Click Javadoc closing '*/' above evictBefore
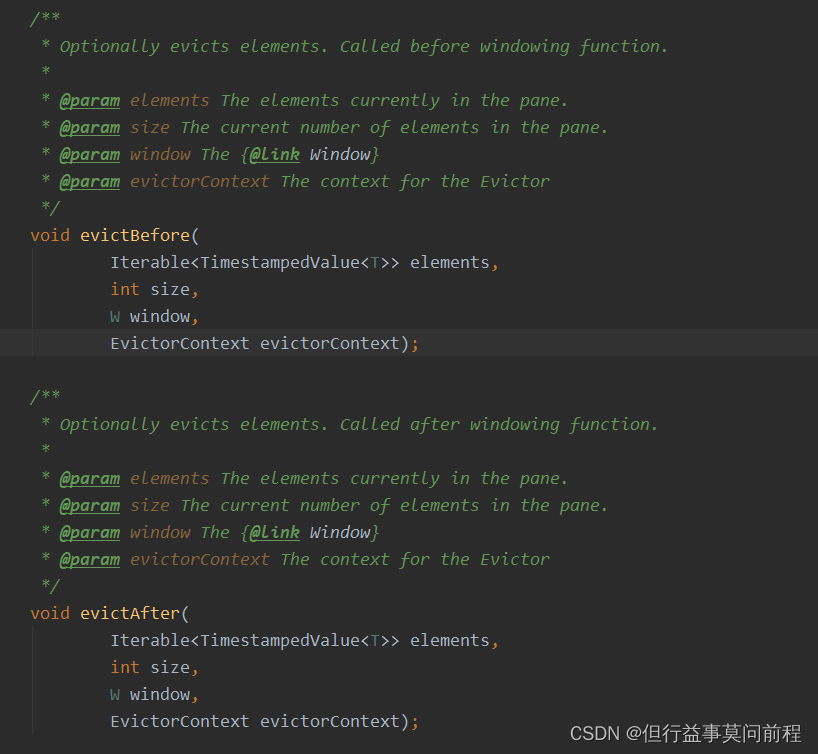 pos(51,208)
